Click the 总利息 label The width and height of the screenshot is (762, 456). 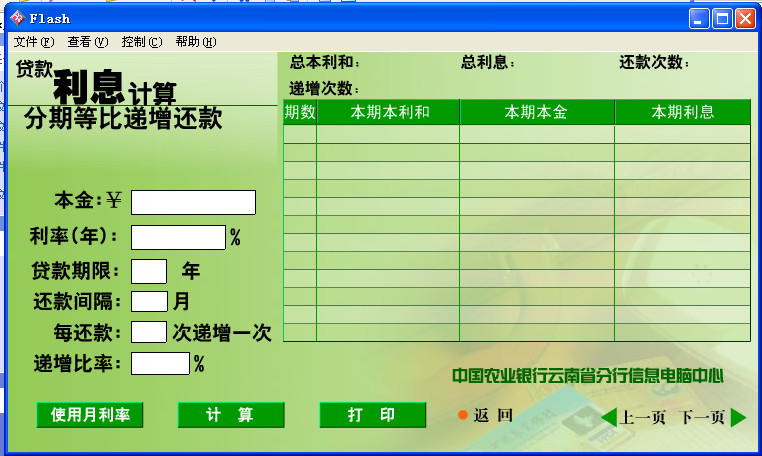pos(487,62)
